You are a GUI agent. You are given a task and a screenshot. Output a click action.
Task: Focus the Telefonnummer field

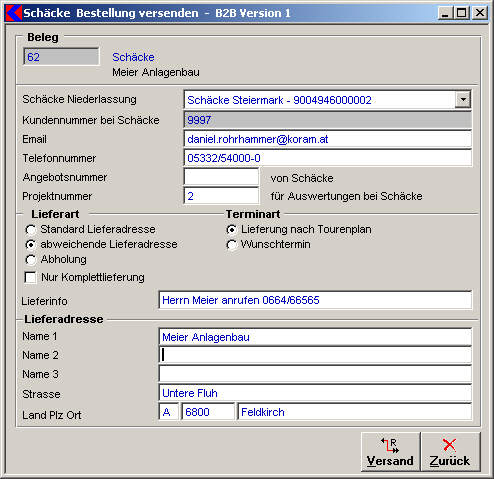point(328,158)
